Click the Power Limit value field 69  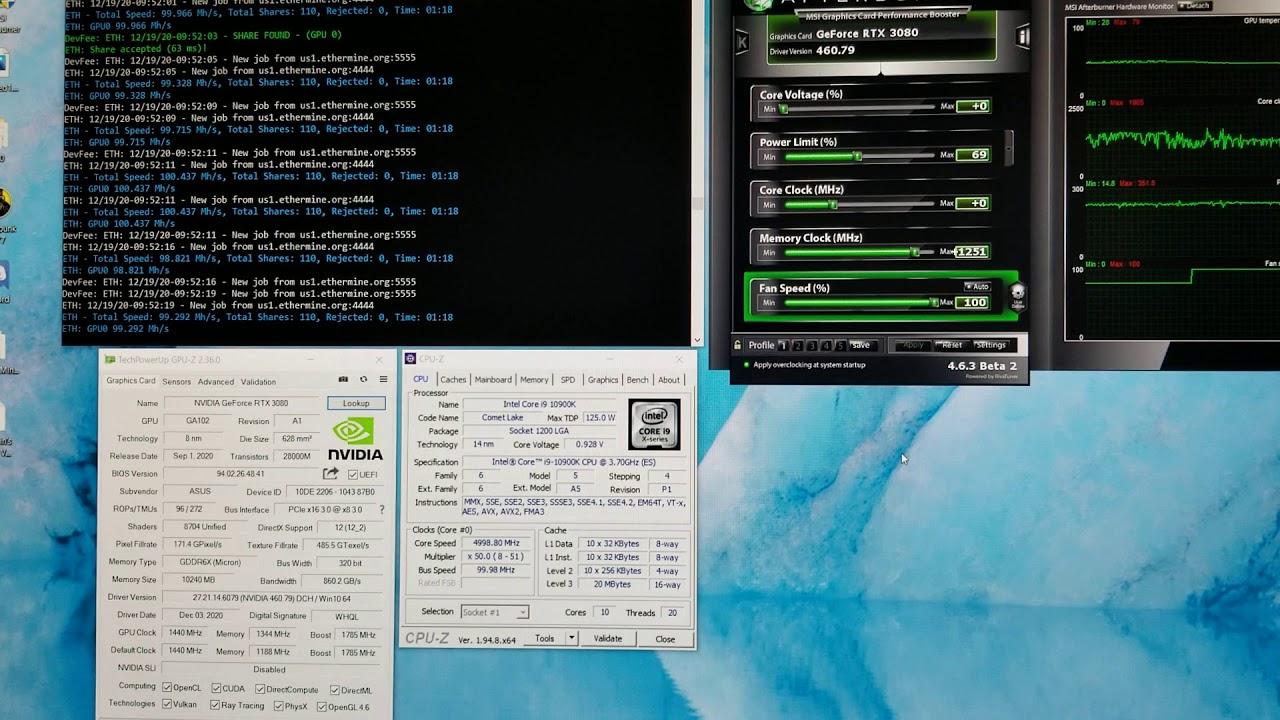click(x=974, y=155)
